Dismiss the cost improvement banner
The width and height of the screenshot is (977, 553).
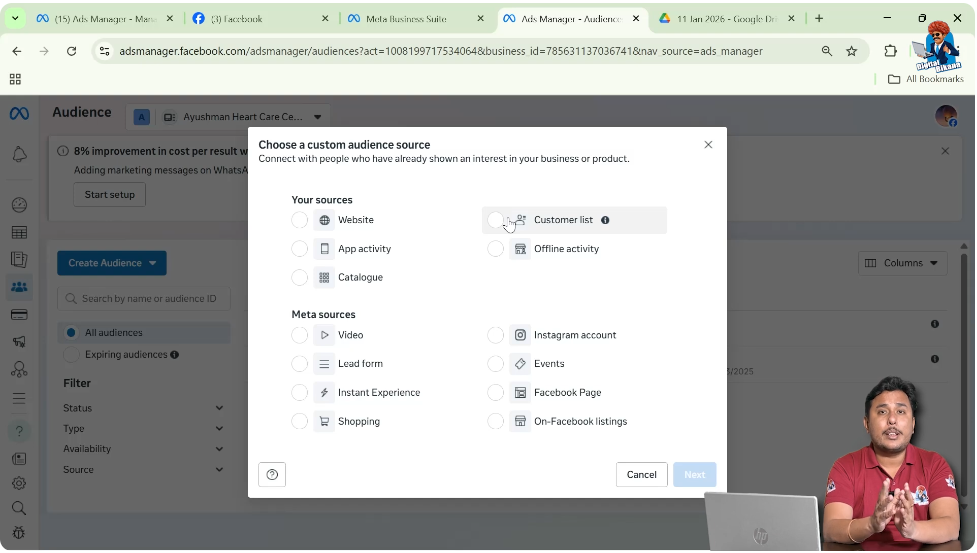[945, 151]
